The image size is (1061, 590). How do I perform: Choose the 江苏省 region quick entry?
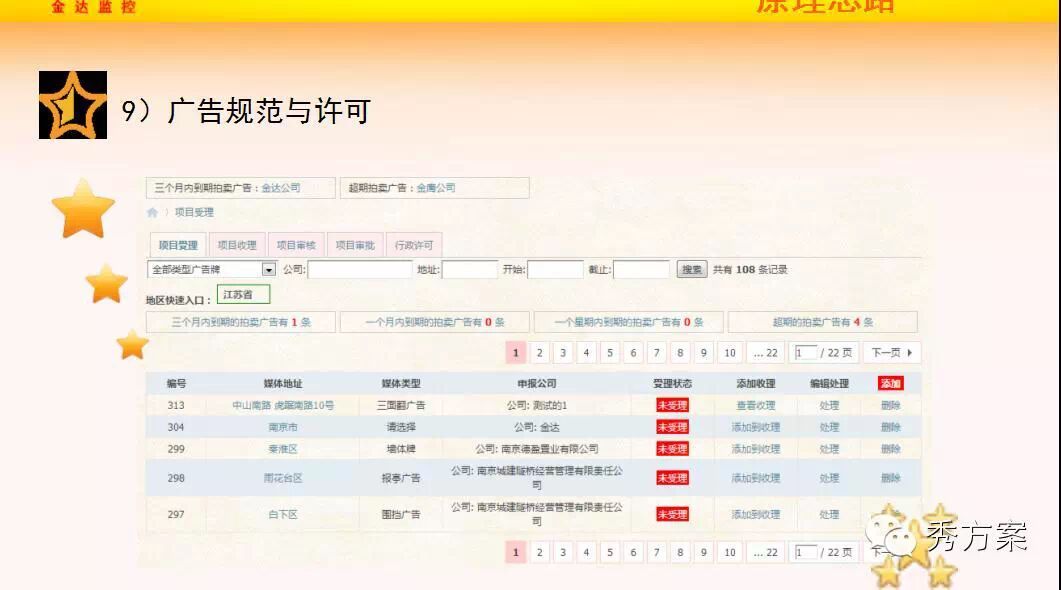click(243, 294)
